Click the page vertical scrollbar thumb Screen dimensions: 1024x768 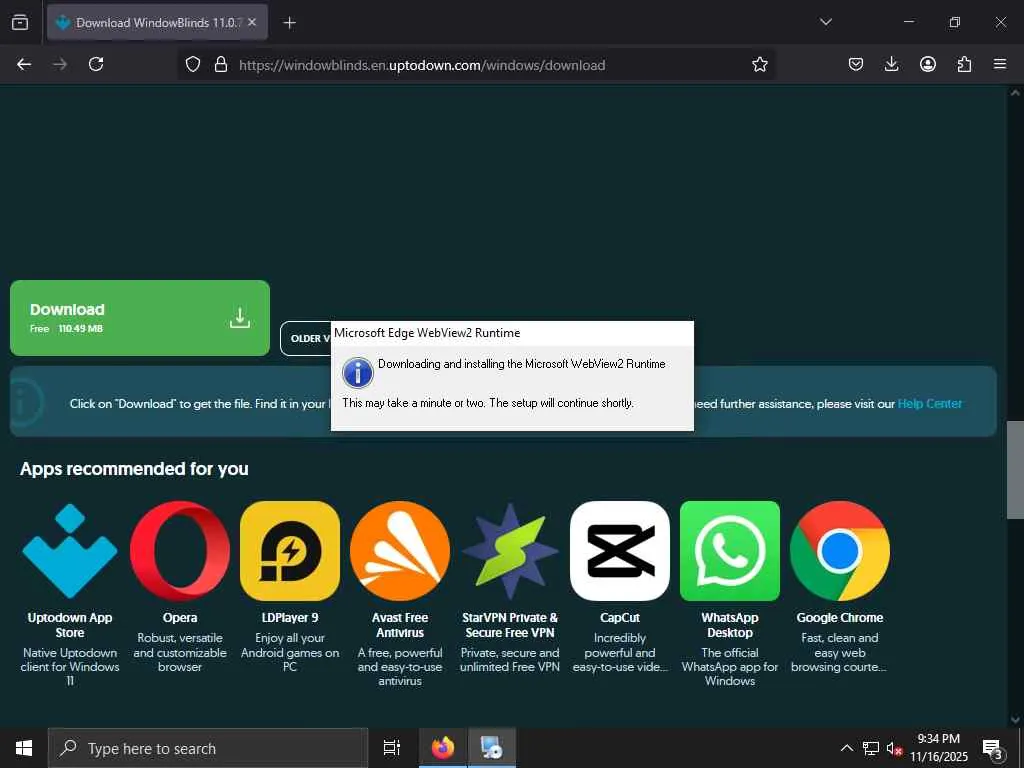tap(1015, 470)
